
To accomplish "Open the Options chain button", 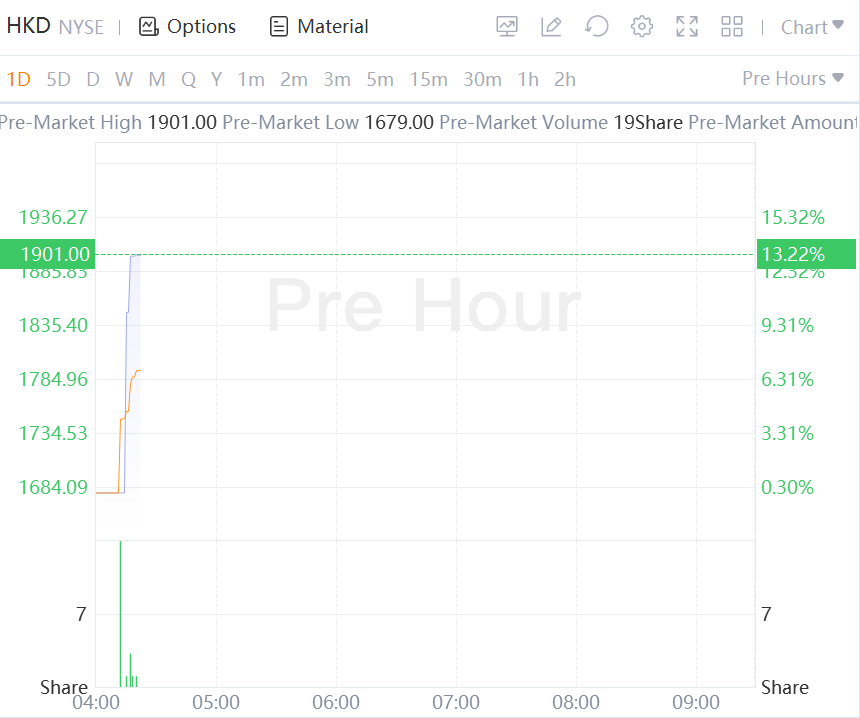I will (188, 27).
